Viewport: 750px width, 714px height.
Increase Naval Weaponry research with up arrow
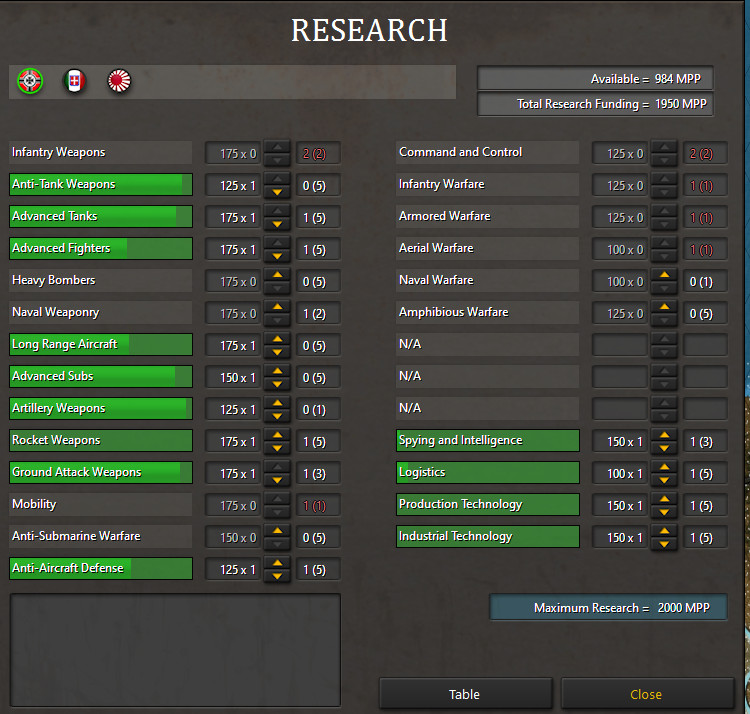[277, 307]
